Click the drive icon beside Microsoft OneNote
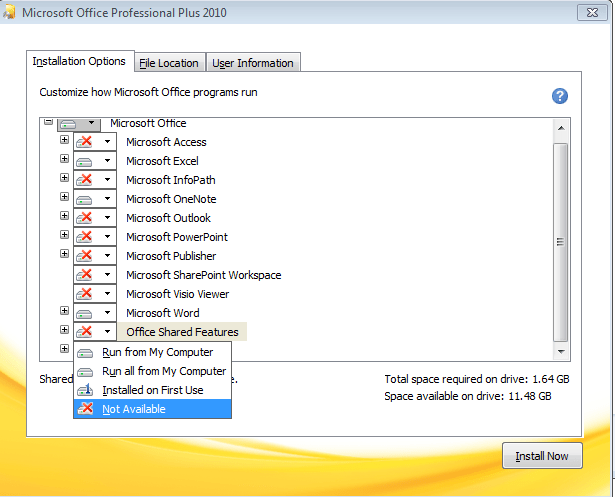 point(84,199)
